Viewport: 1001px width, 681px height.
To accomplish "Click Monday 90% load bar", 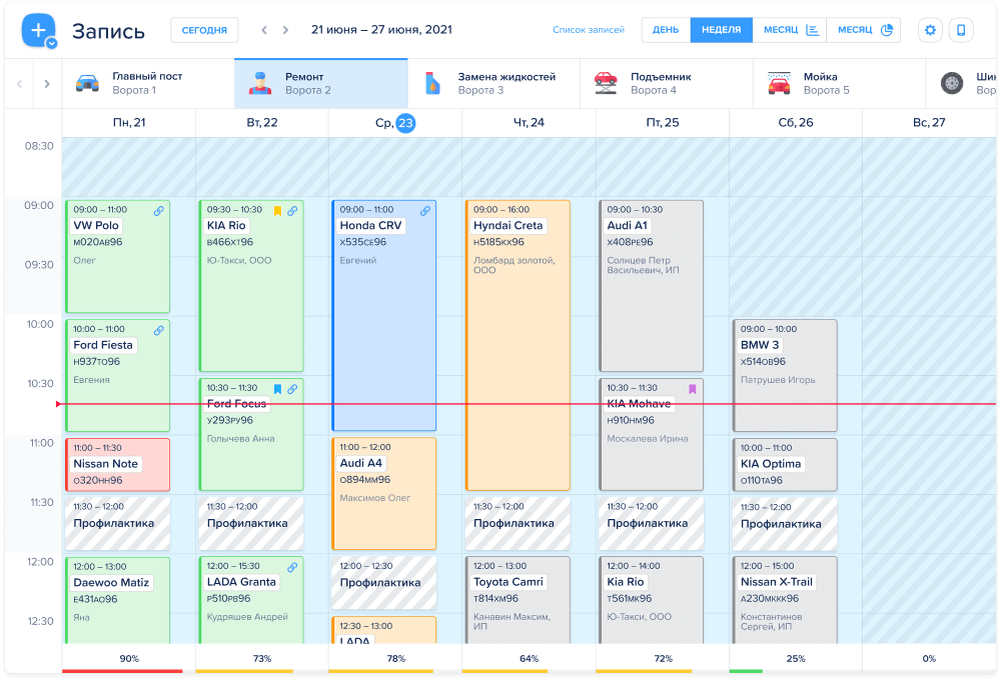I will coord(122,671).
